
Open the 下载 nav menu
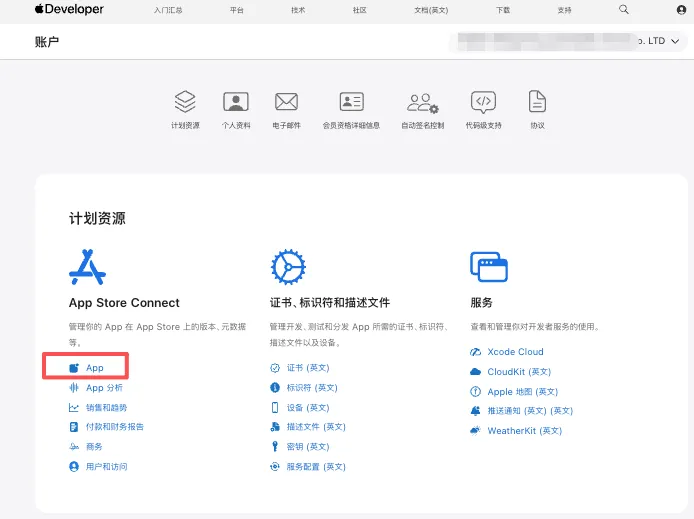(503, 10)
